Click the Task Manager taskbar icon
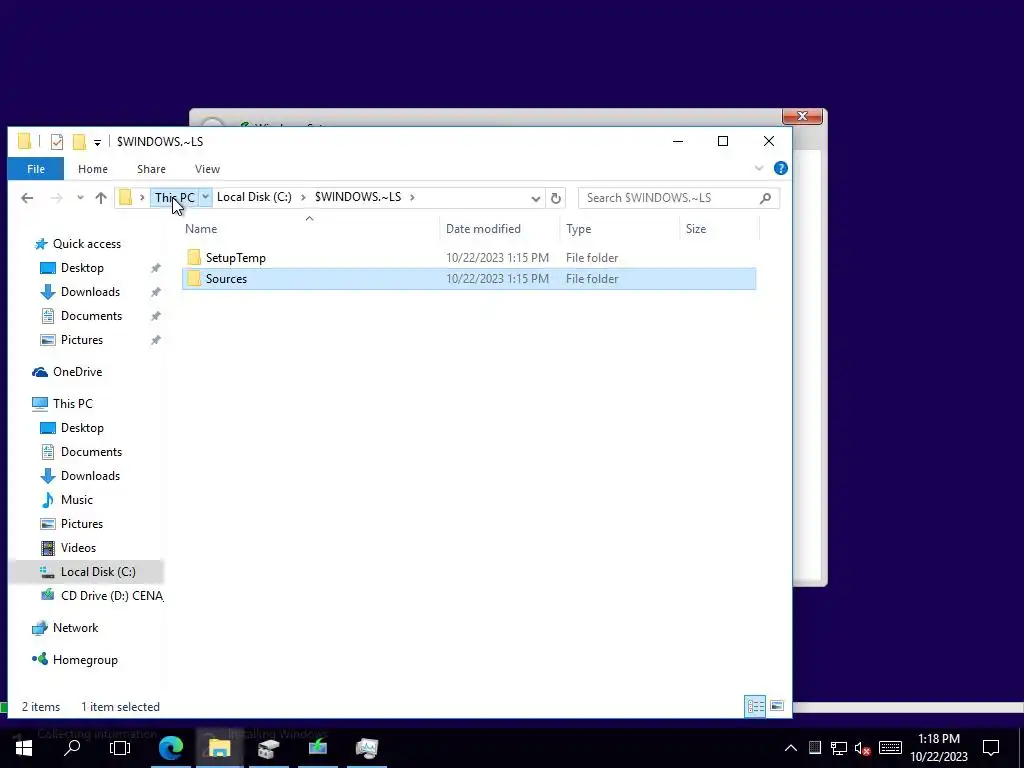Screen dimensions: 1024x768 click(366, 748)
